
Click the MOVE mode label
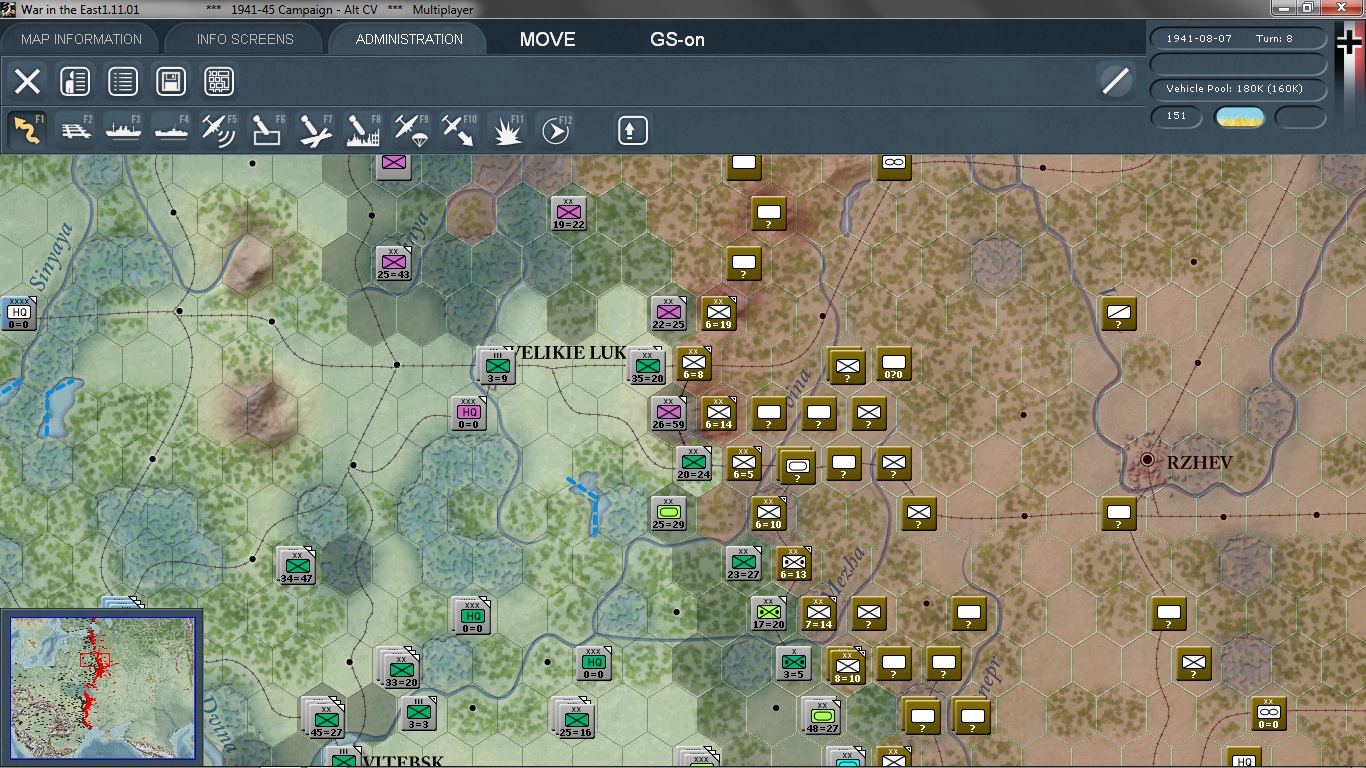pos(547,40)
